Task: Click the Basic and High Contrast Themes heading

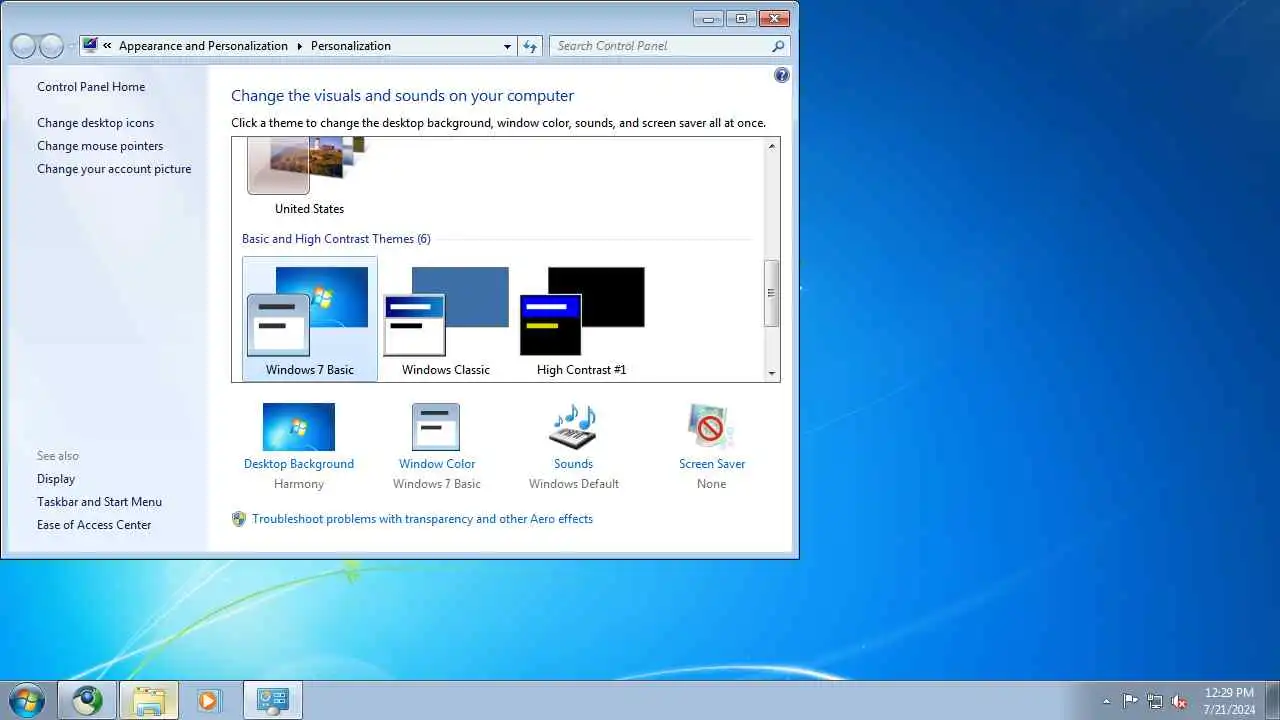Action: coord(336,239)
